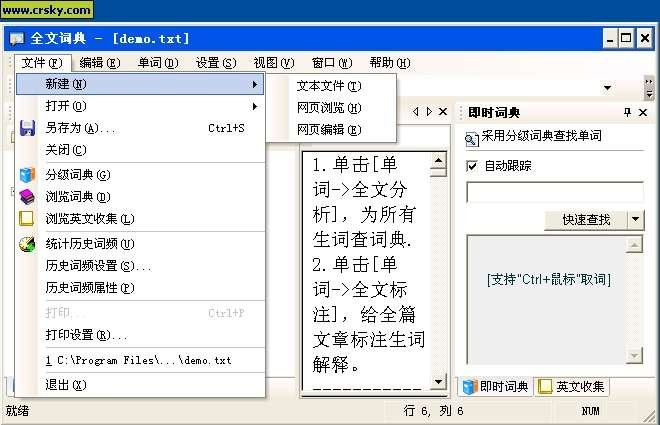The height and width of the screenshot is (425, 660).
Task: Click the save icon beside 另存为
Action: point(27,128)
